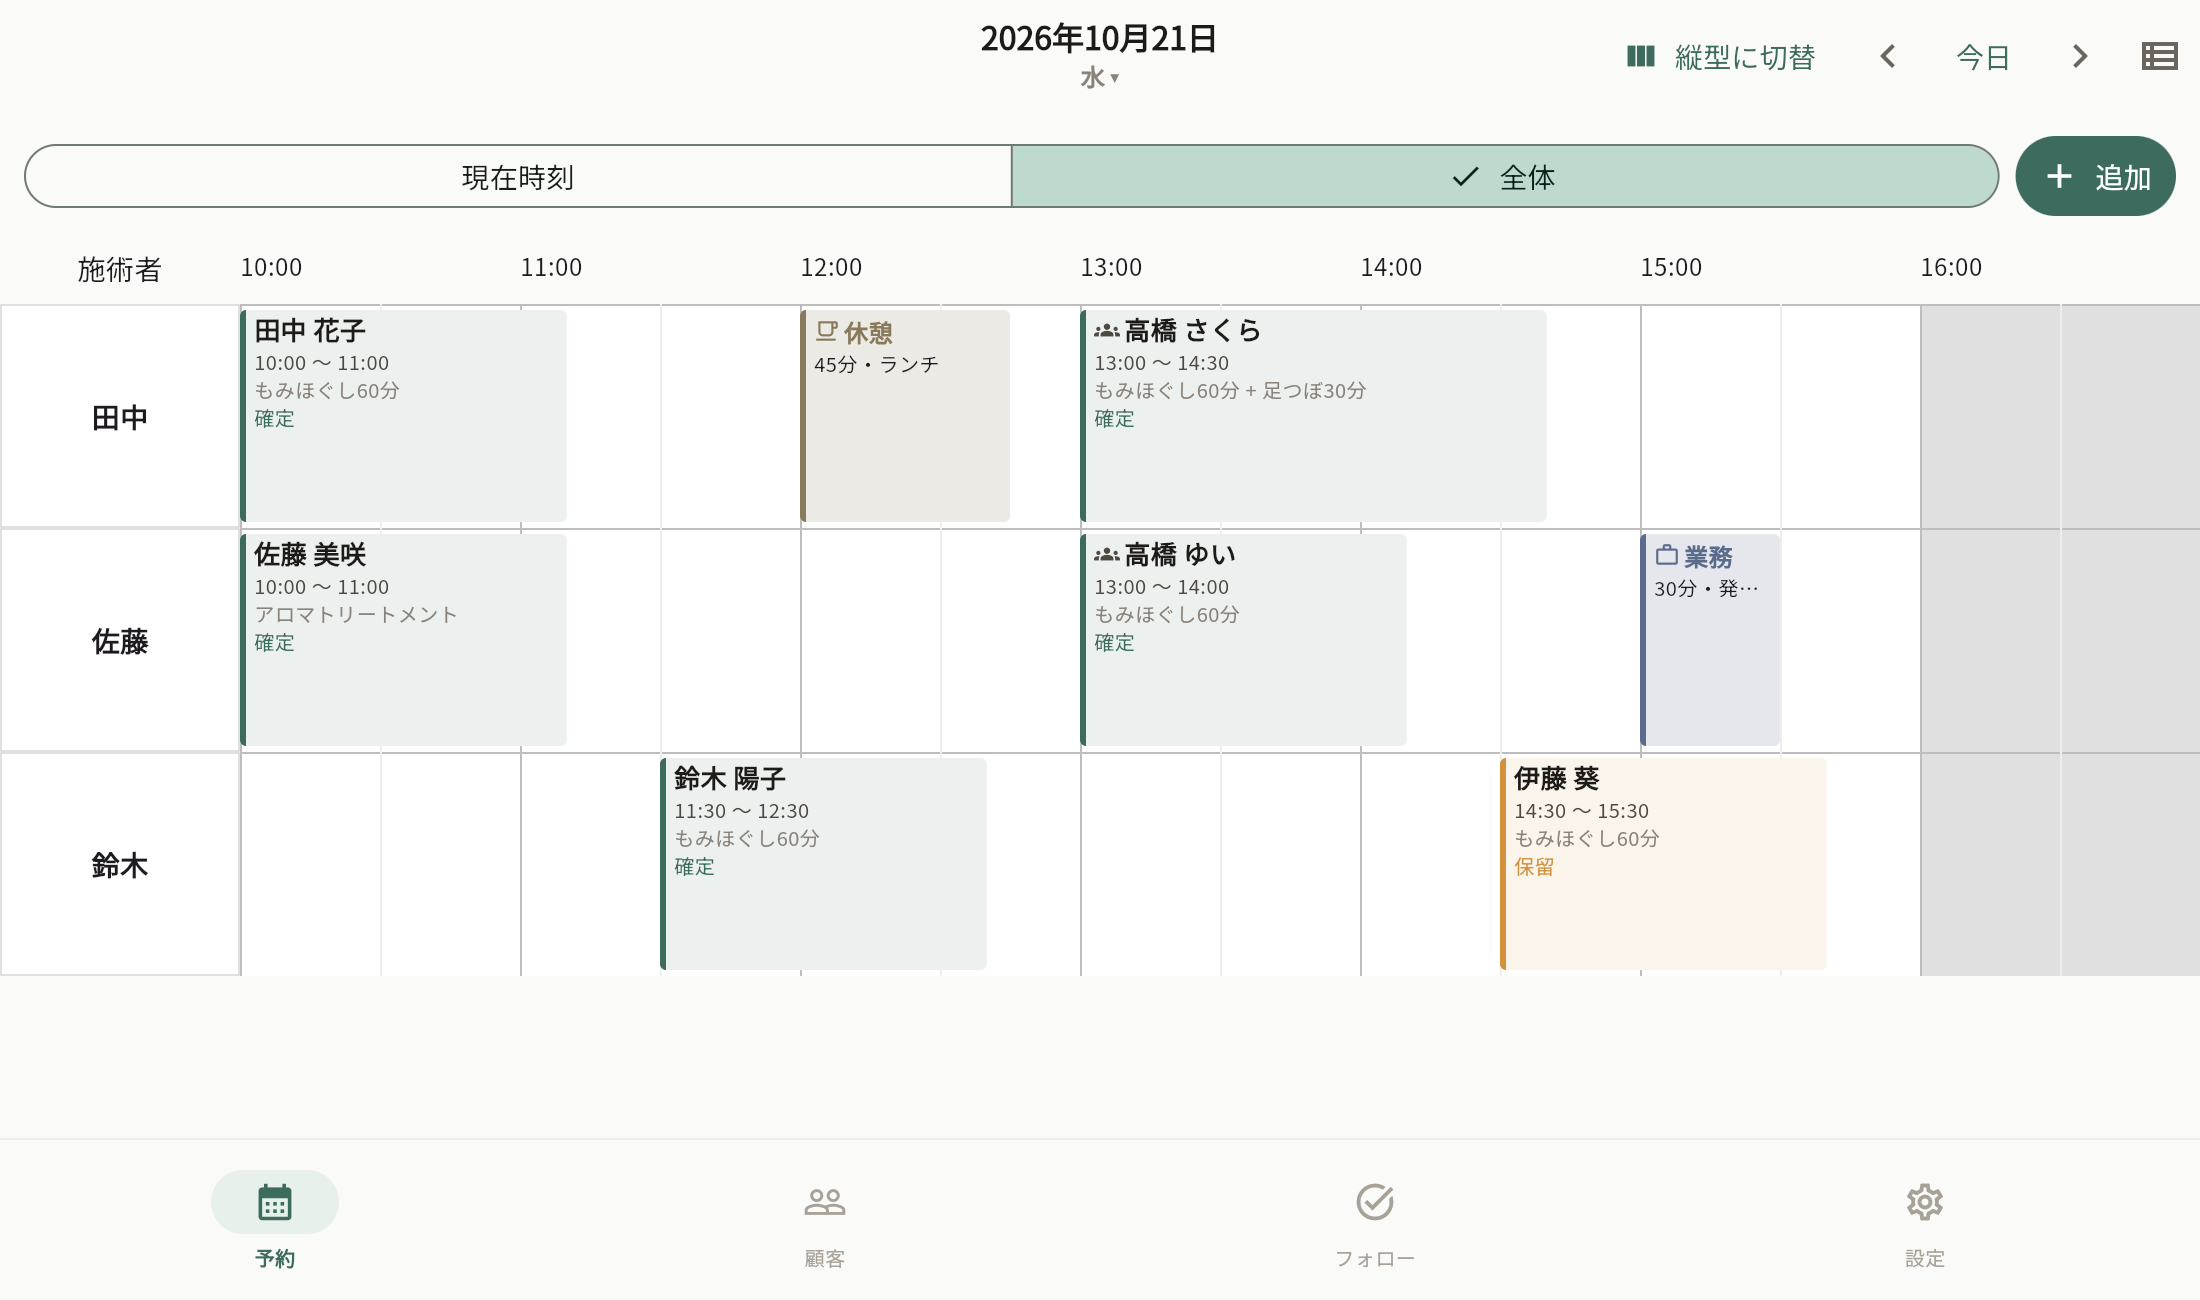Click group icon beside 高橋 さくら
The image size is (2200, 1300).
click(x=1106, y=331)
